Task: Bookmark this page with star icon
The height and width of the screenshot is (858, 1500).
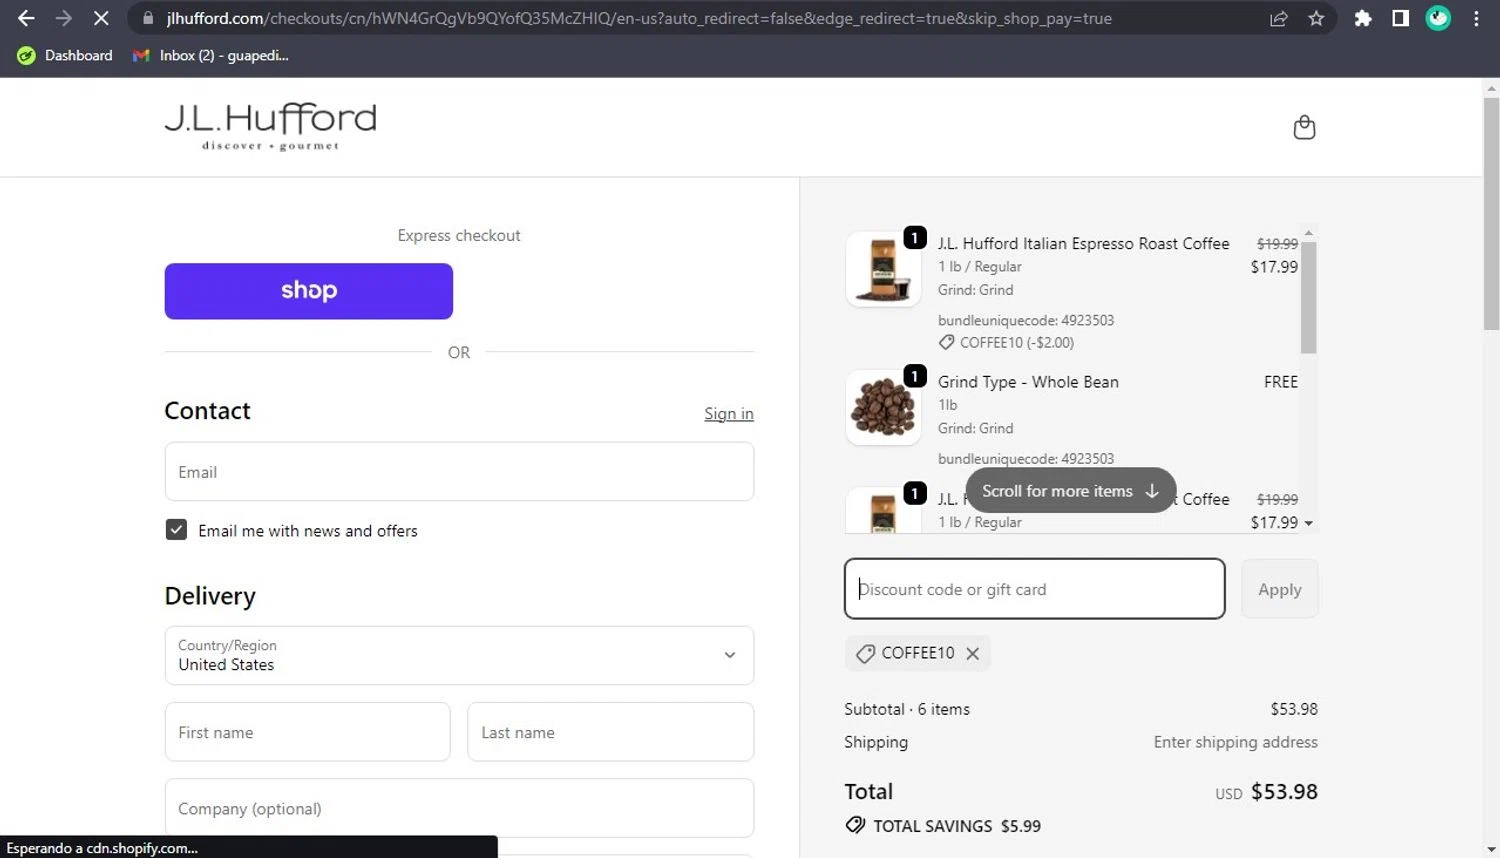Action: point(1316,18)
